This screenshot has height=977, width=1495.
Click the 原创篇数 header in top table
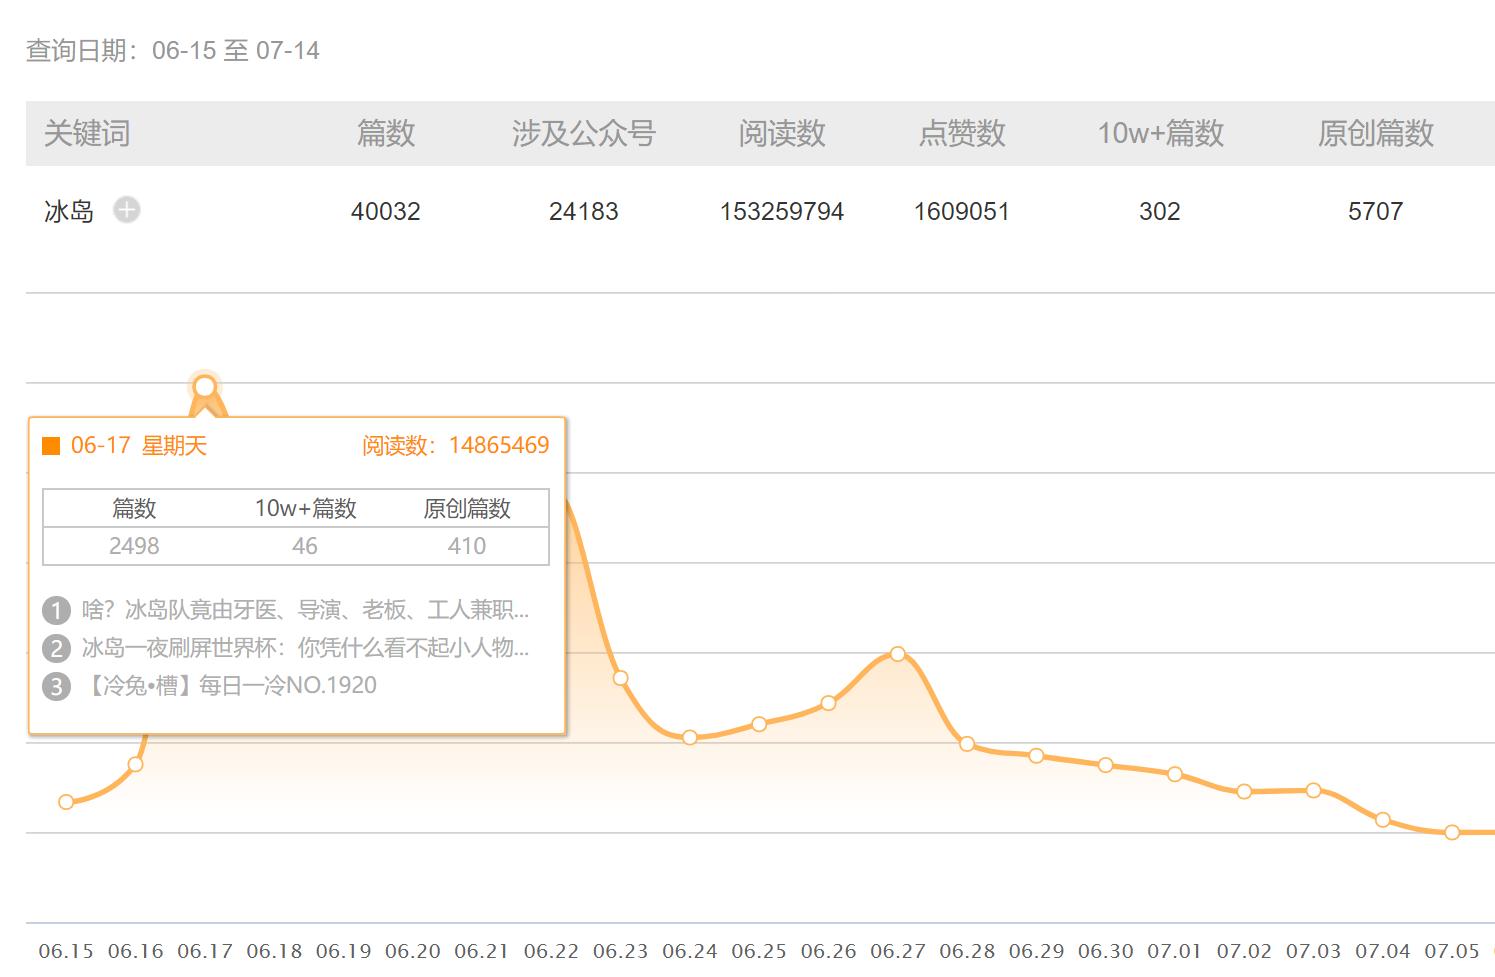click(x=1375, y=133)
